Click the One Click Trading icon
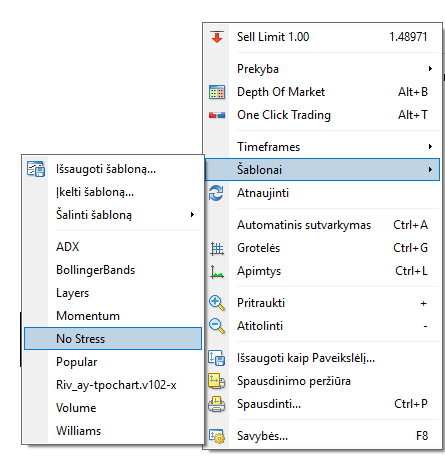Image resolution: width=445 pixels, height=473 pixels. (217, 115)
